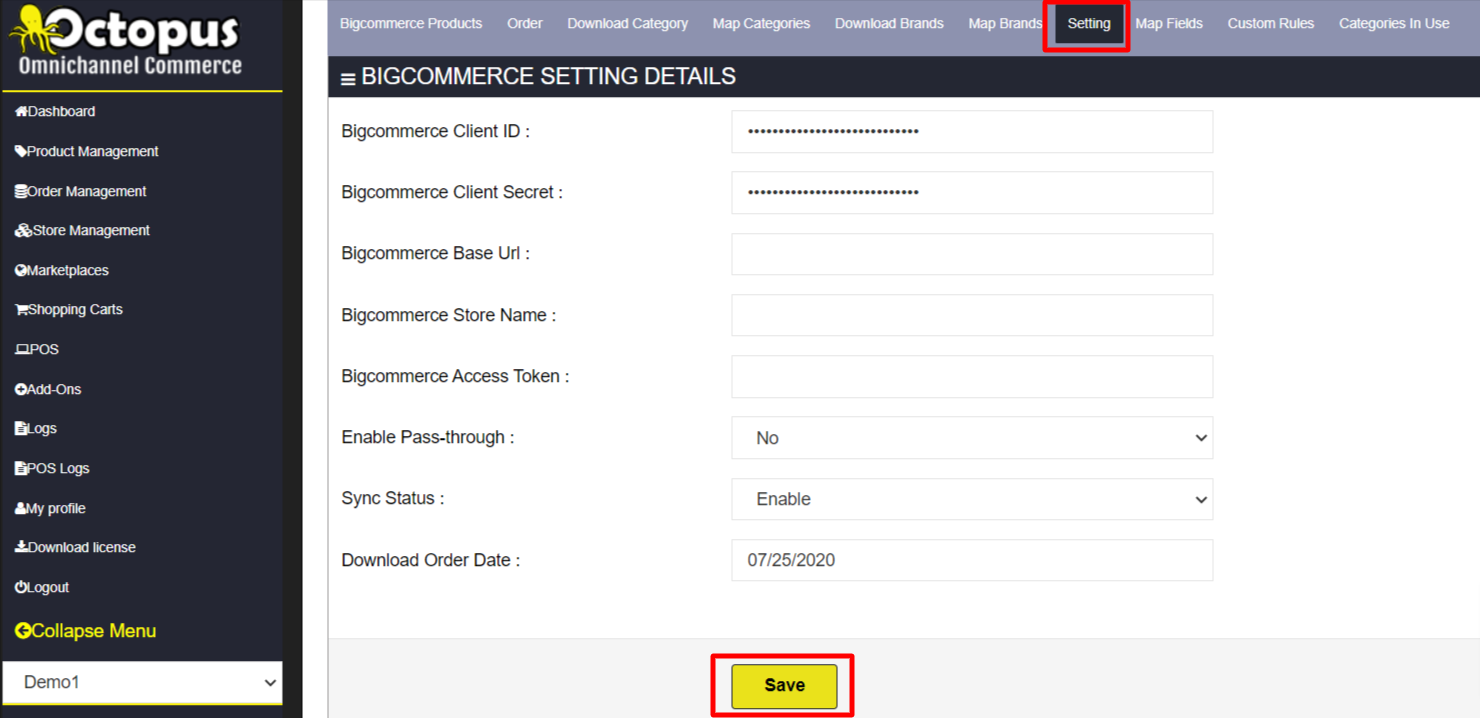Open the Download Brands tab
This screenshot has width=1480, height=718.
[889, 23]
